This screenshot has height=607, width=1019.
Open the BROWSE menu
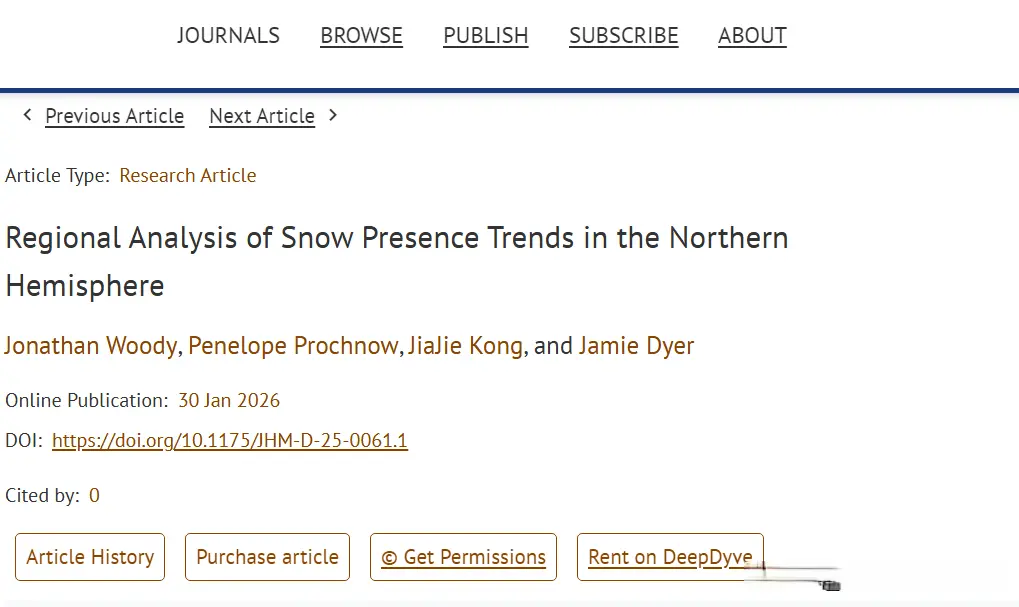(361, 36)
